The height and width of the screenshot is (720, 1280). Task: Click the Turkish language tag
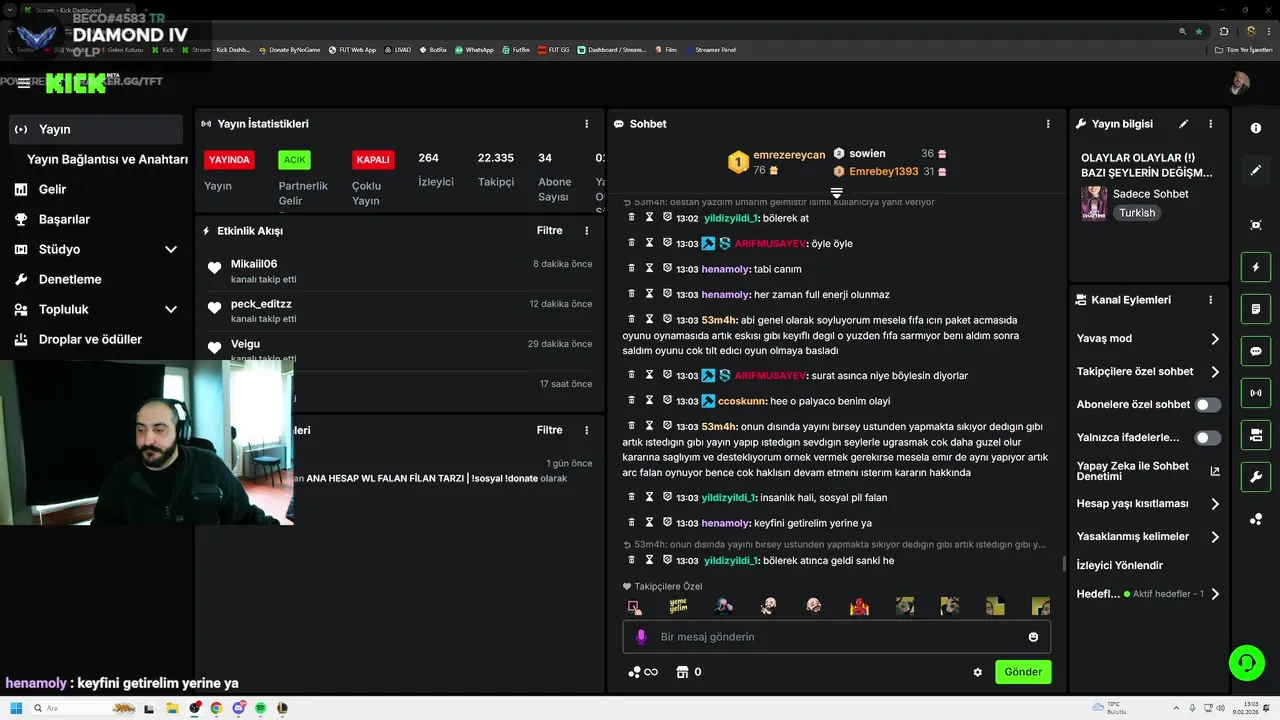pyautogui.click(x=1137, y=213)
